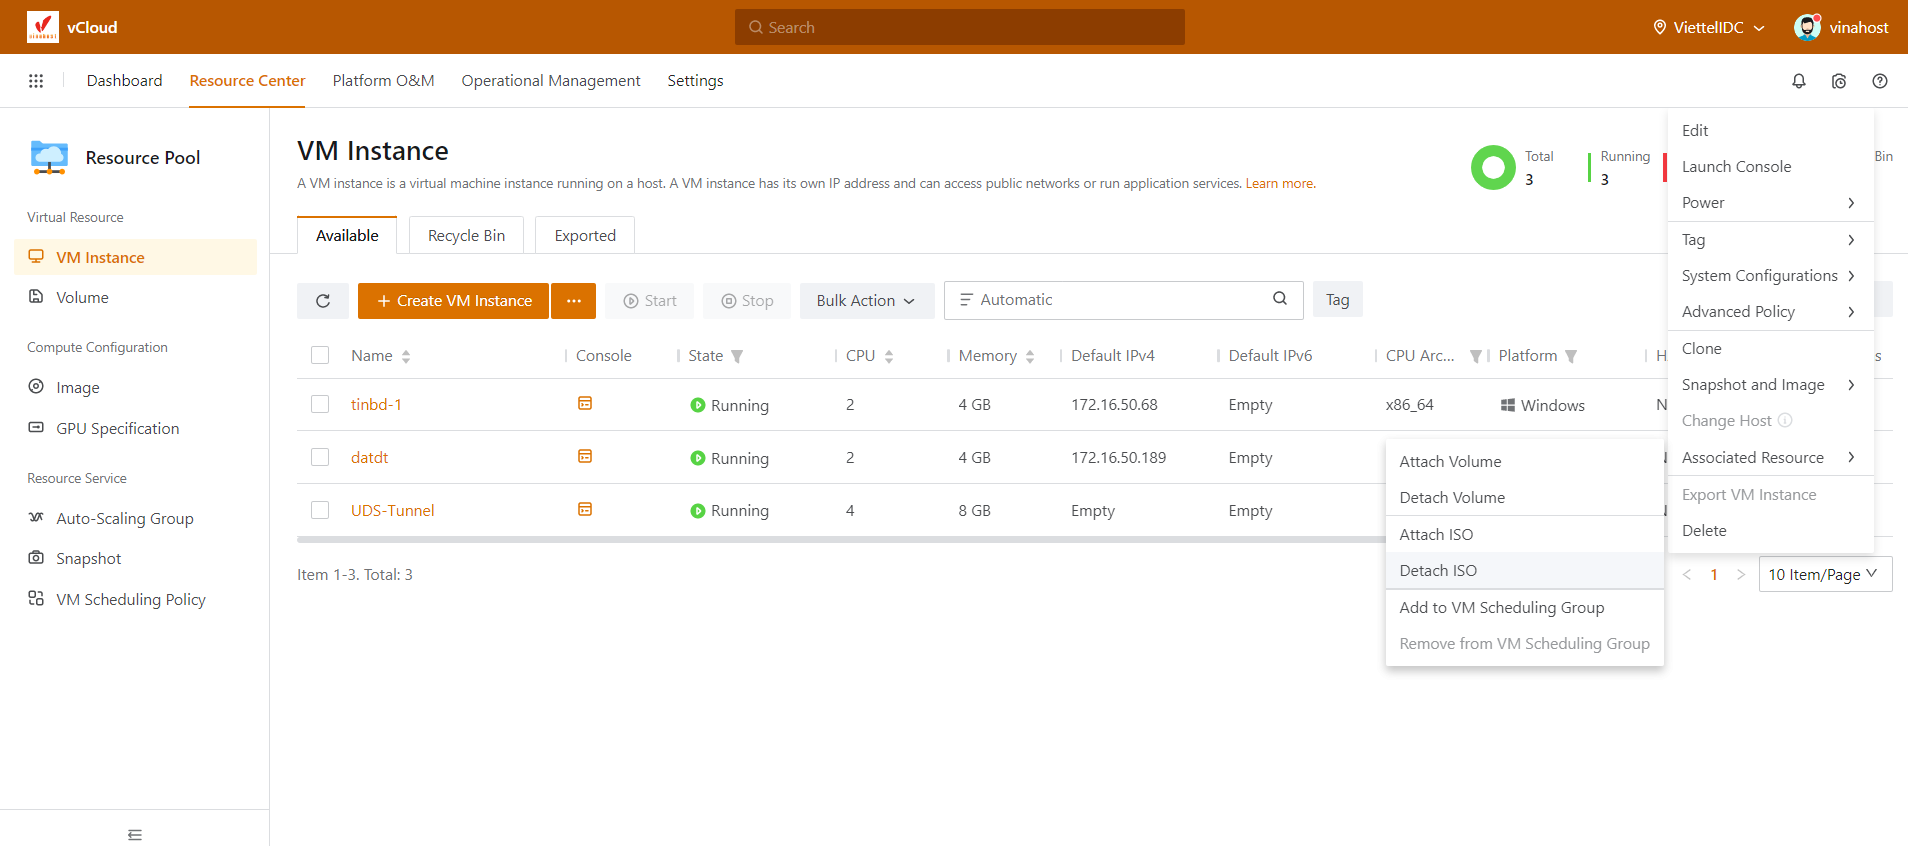Image resolution: width=1908 pixels, height=846 pixels.
Task: Choose Detach ISO from the submenu
Action: click(x=1438, y=570)
